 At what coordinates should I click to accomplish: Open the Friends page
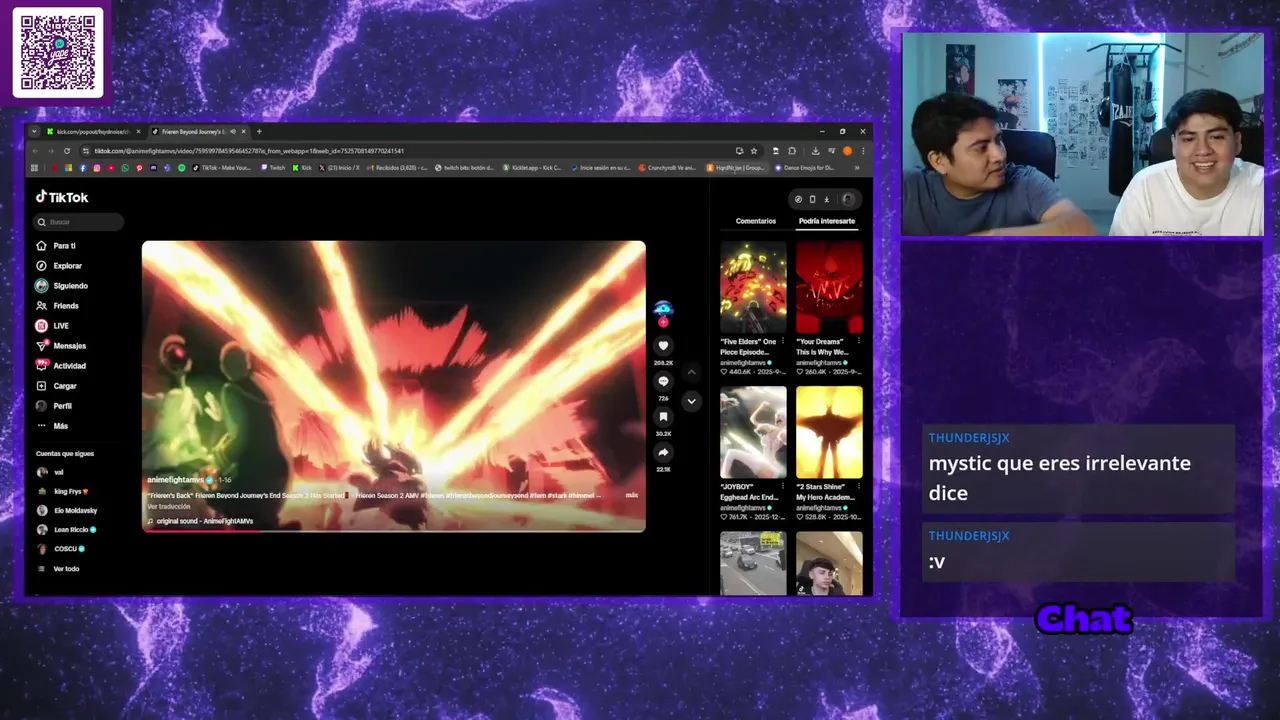[57, 306]
